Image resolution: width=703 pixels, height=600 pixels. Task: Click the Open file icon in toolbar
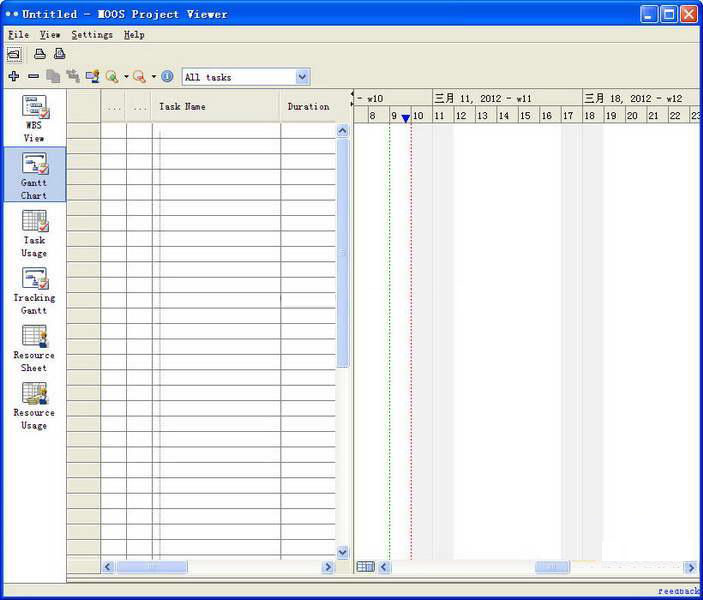tap(14, 54)
